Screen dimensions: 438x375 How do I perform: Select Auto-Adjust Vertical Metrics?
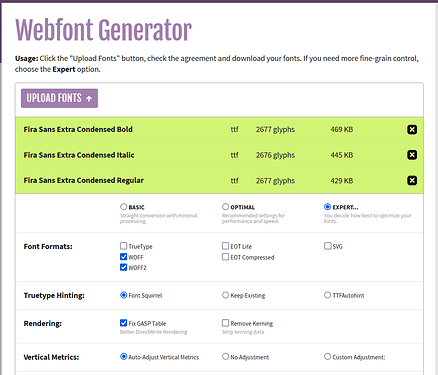point(124,357)
